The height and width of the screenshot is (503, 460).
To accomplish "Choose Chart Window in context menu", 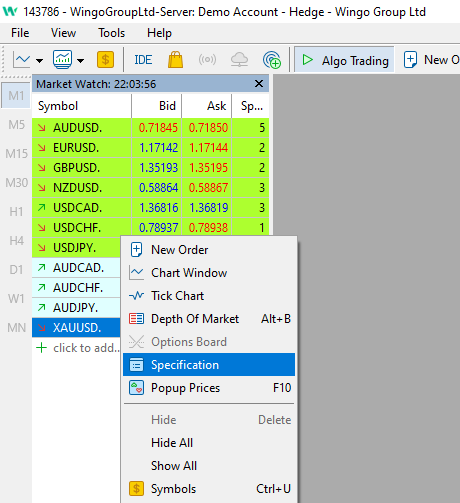I will coord(209,273).
